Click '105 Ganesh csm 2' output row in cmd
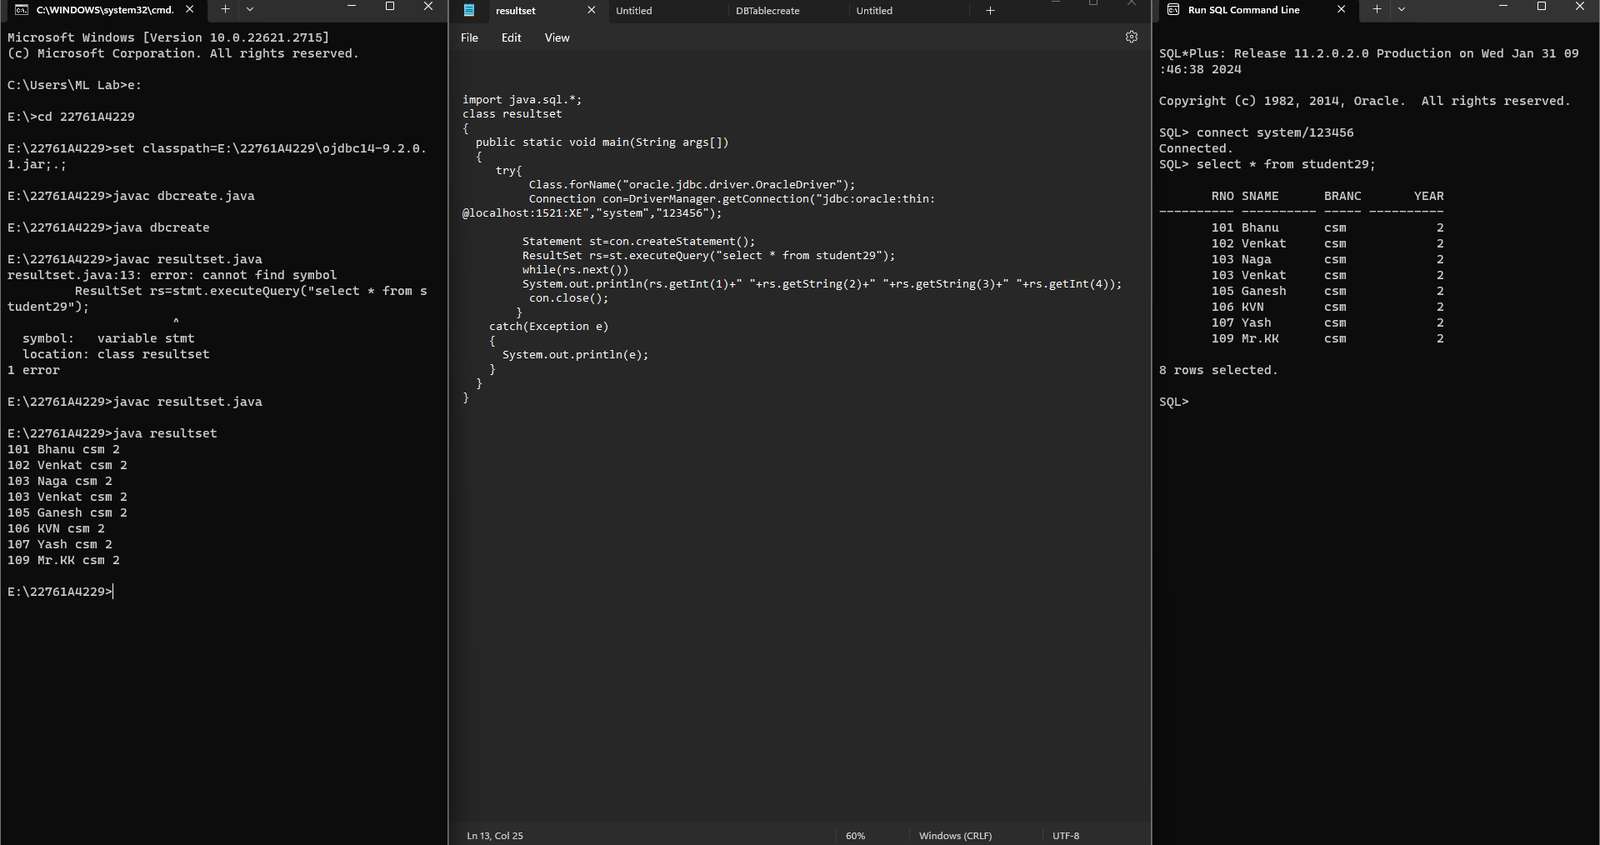The width and height of the screenshot is (1600, 845). [x=67, y=513]
